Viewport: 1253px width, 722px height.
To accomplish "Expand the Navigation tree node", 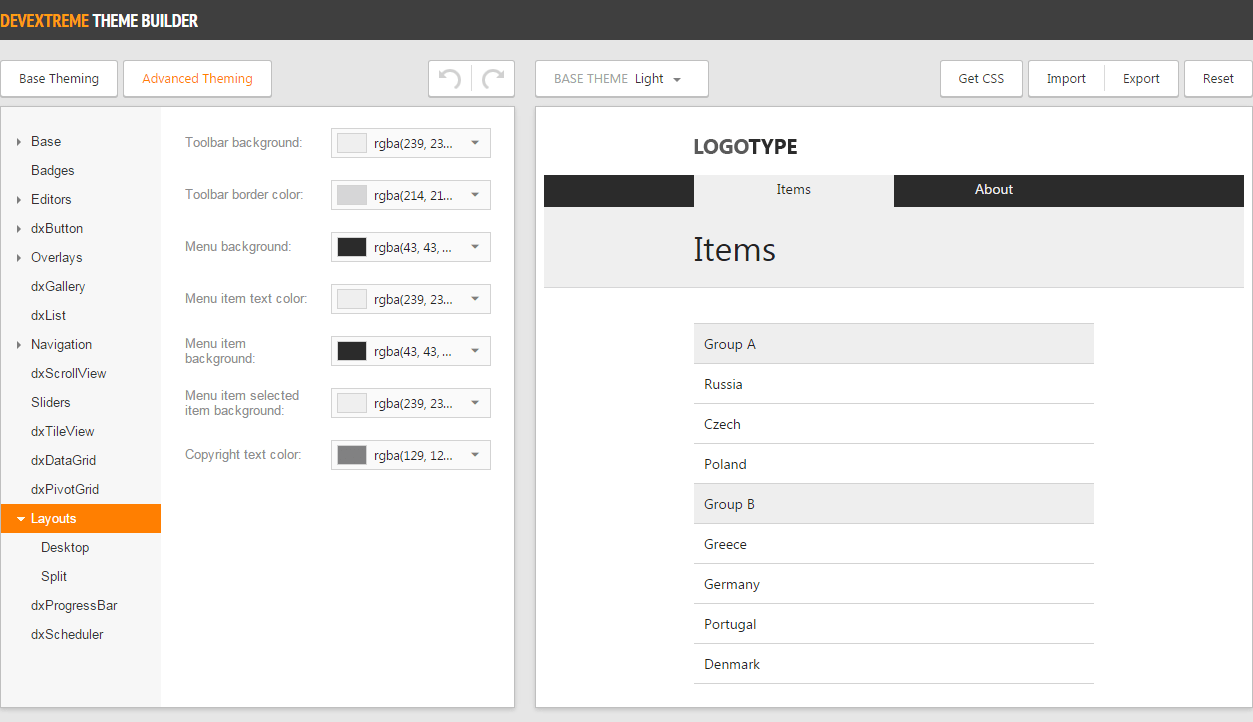I will coord(19,345).
